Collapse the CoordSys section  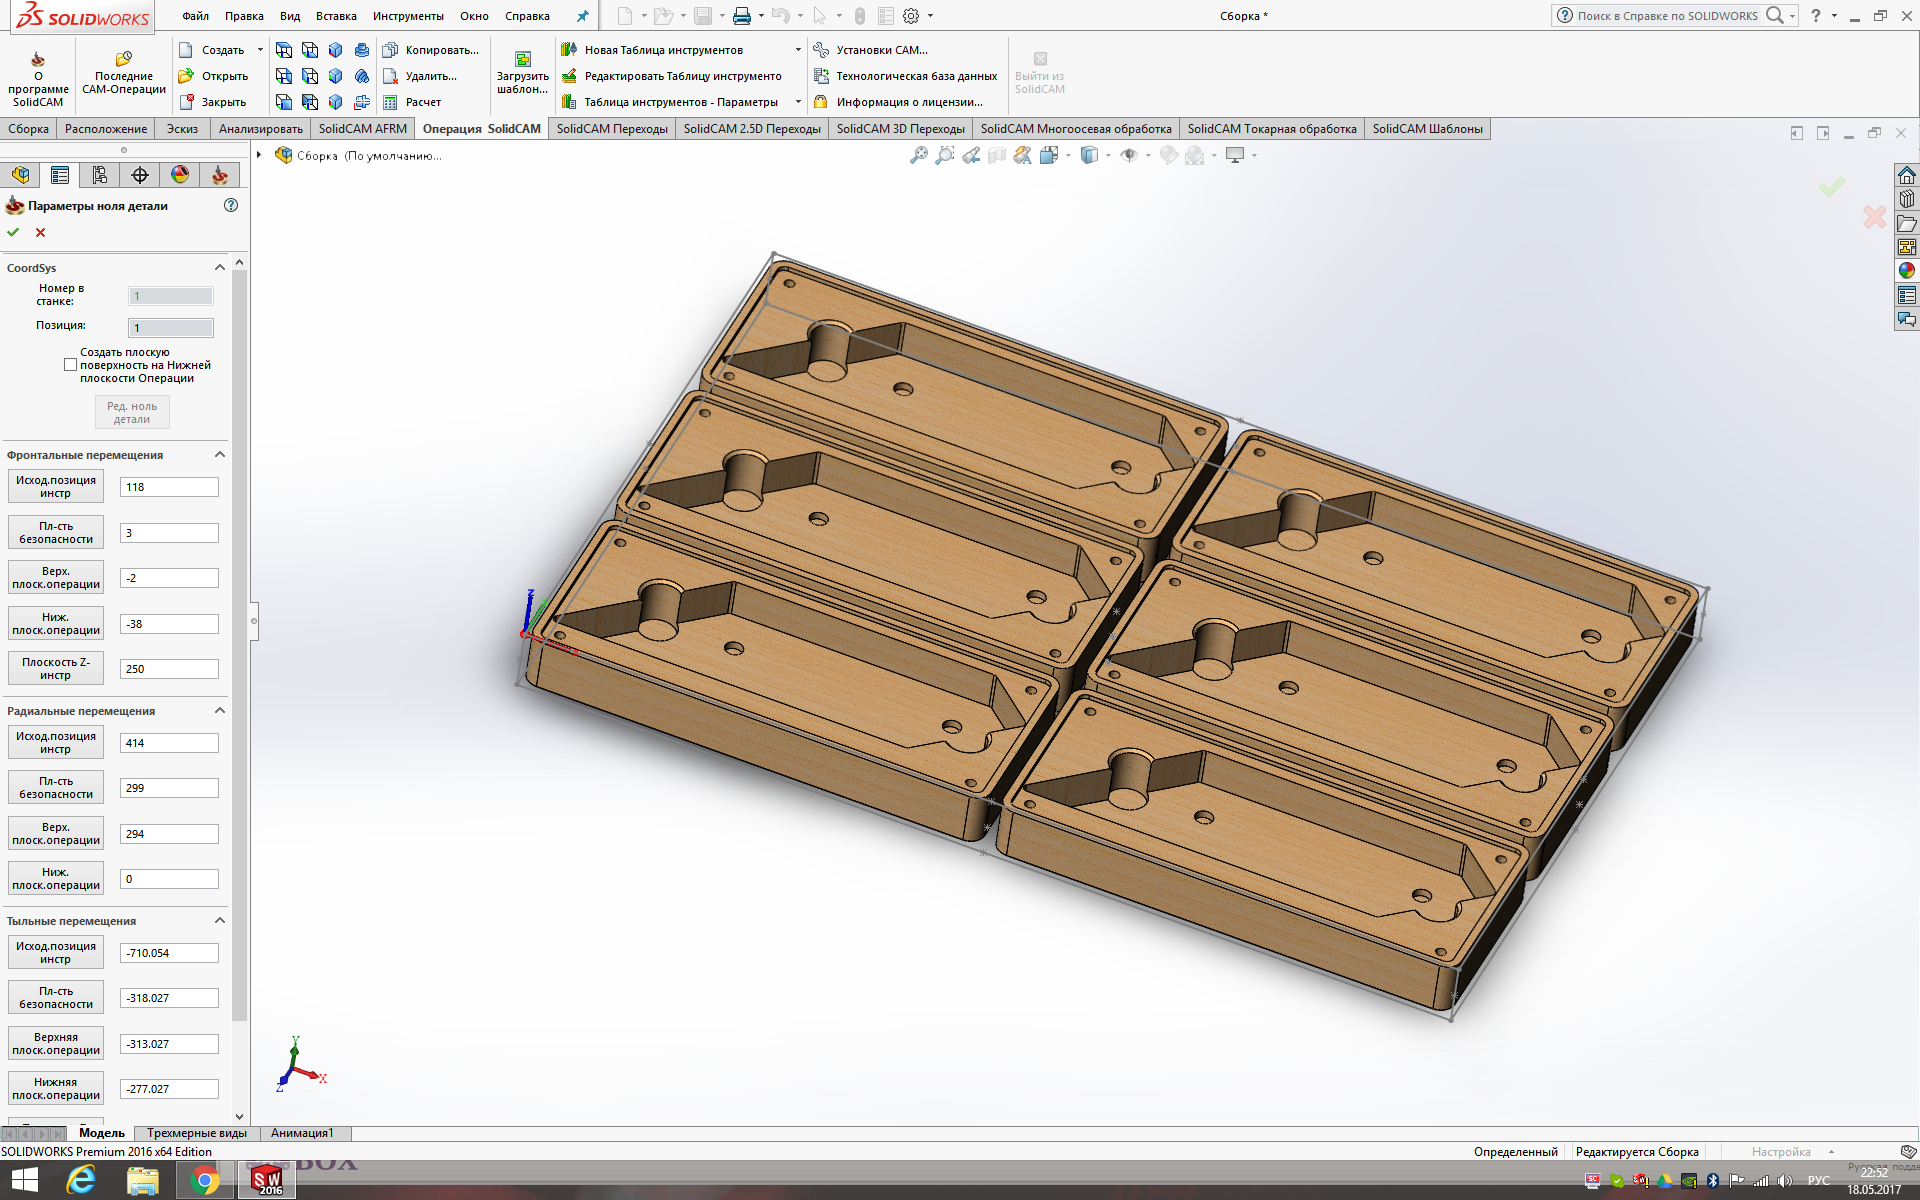[x=220, y=267]
